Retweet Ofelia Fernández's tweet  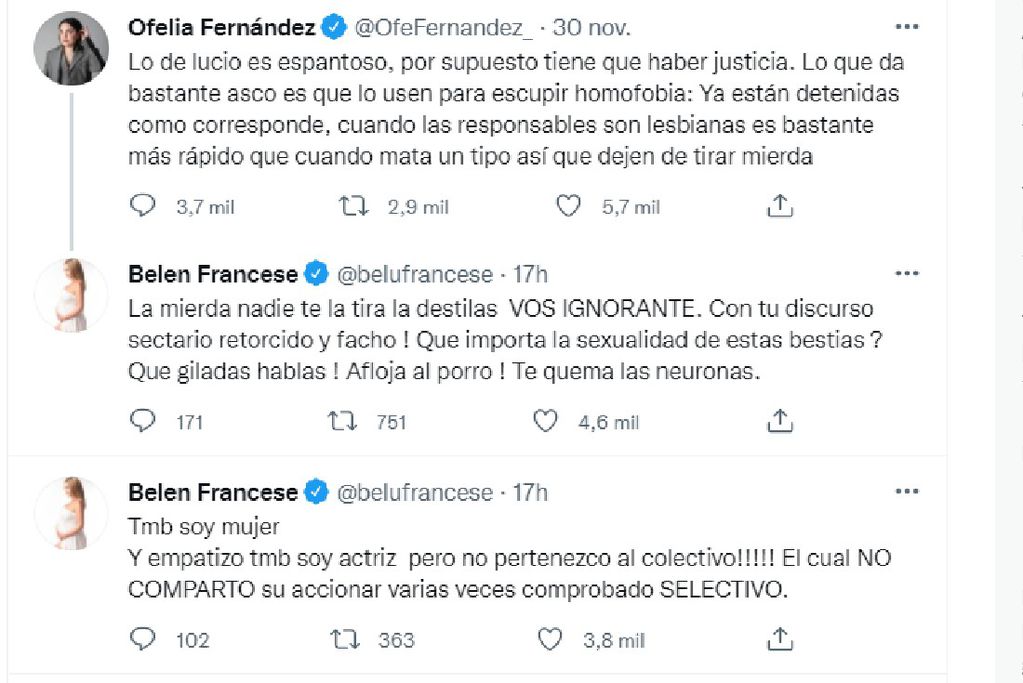(x=349, y=206)
